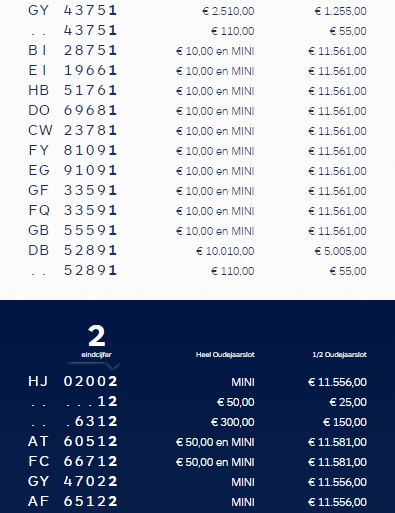Select the FC 66712 number
The width and height of the screenshot is (395, 513).
(x=73, y=461)
